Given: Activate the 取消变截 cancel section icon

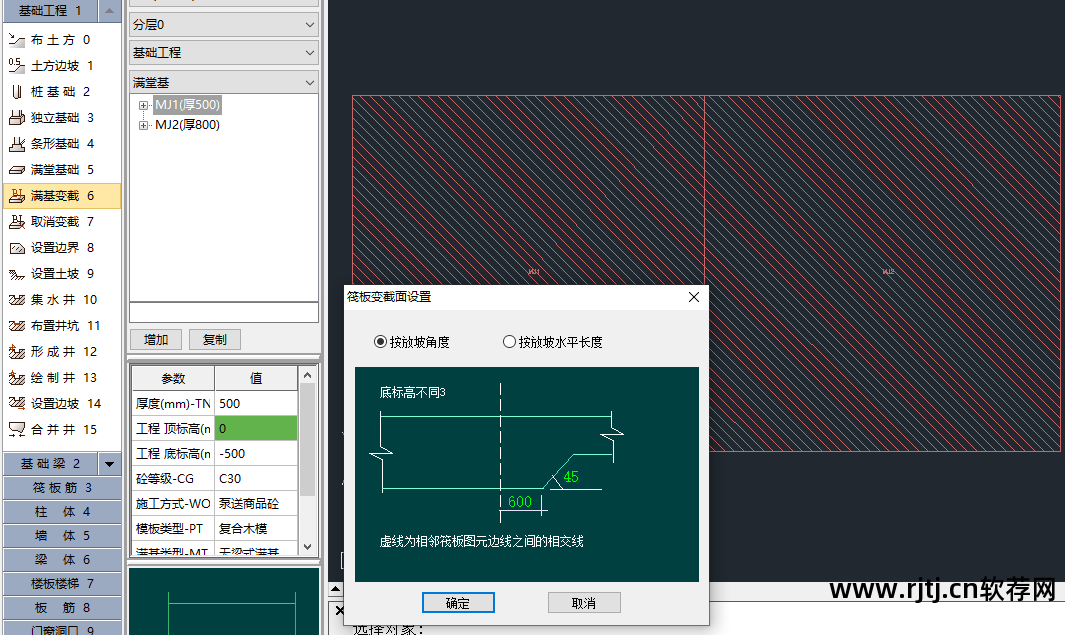Looking at the screenshot, I should [x=16, y=222].
